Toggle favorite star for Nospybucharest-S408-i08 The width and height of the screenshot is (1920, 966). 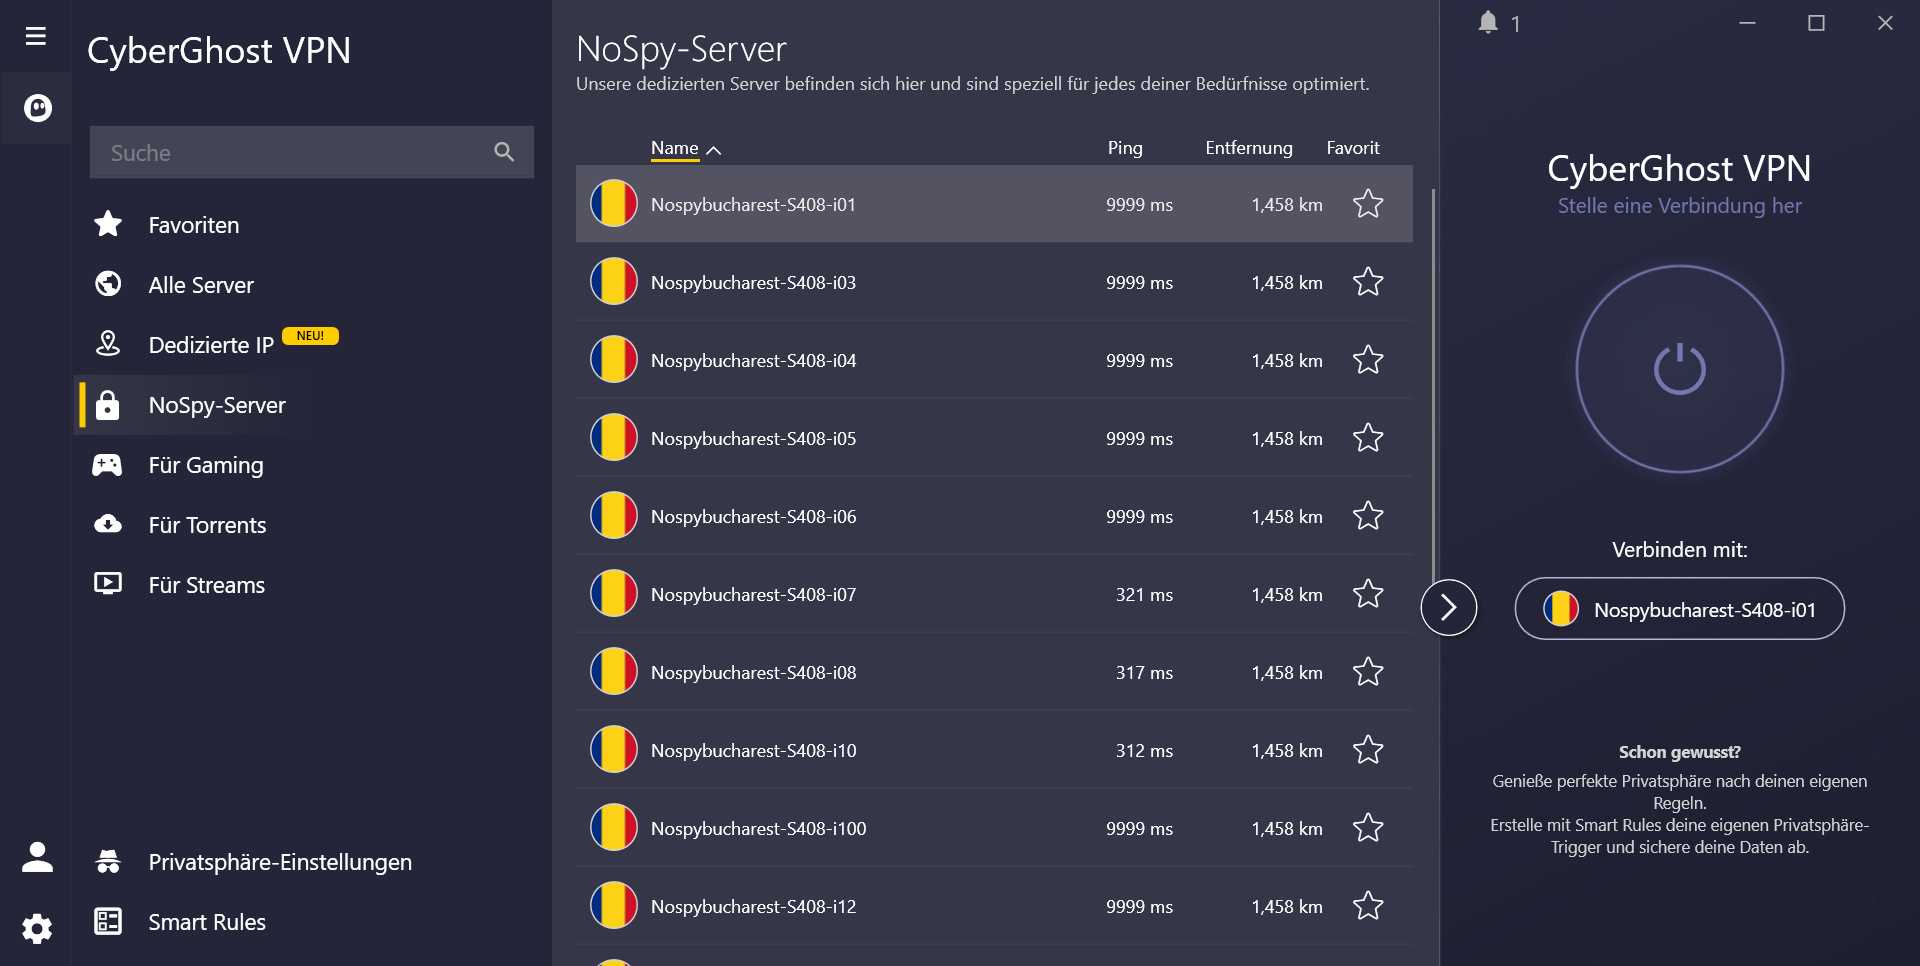point(1368,673)
